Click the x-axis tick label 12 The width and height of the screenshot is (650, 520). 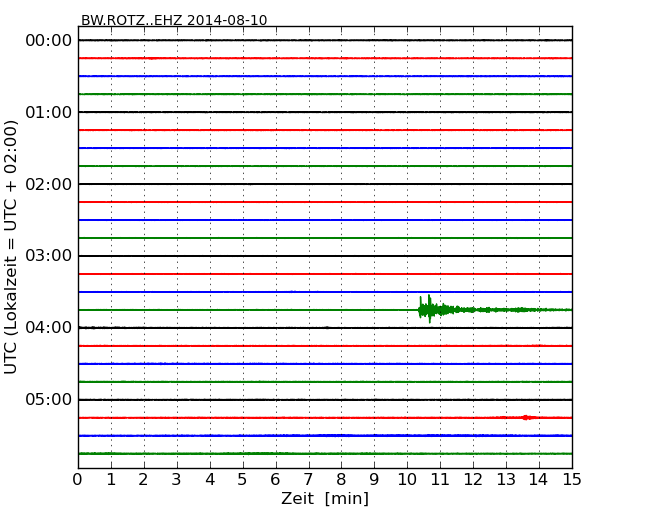[x=473, y=480]
